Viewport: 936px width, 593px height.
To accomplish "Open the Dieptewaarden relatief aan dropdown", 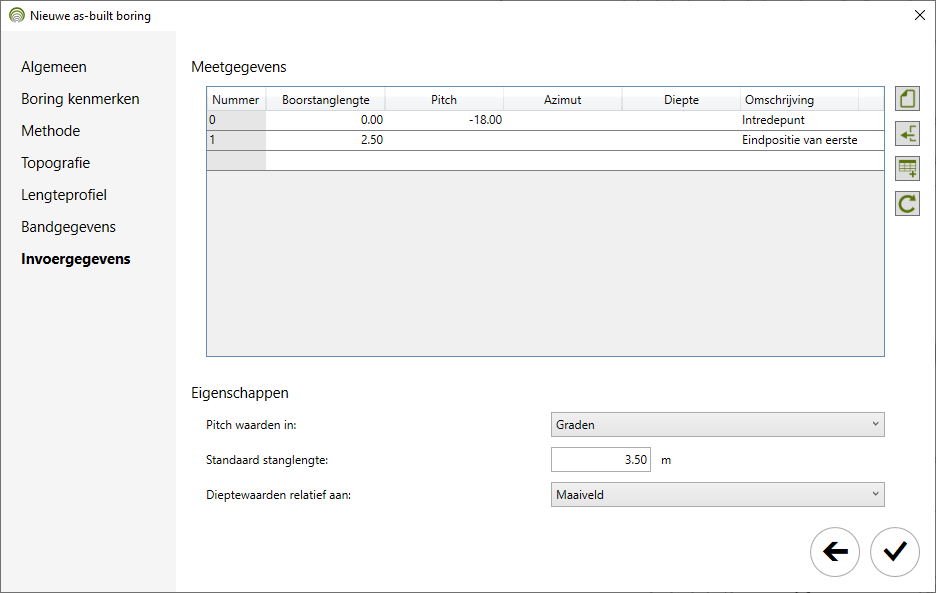I will tap(718, 494).
